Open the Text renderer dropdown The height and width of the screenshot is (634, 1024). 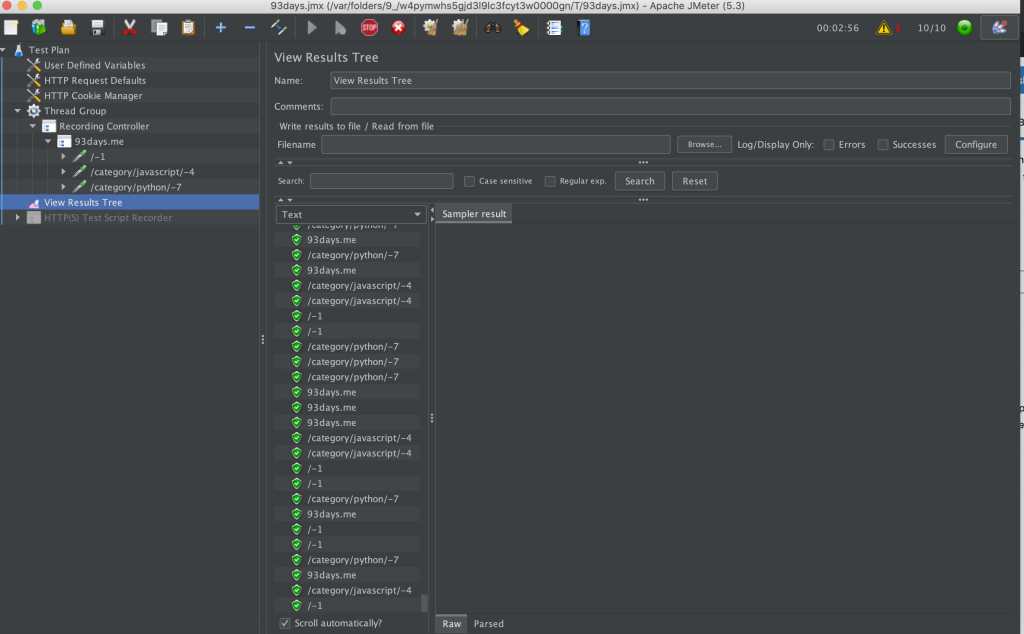(351, 214)
